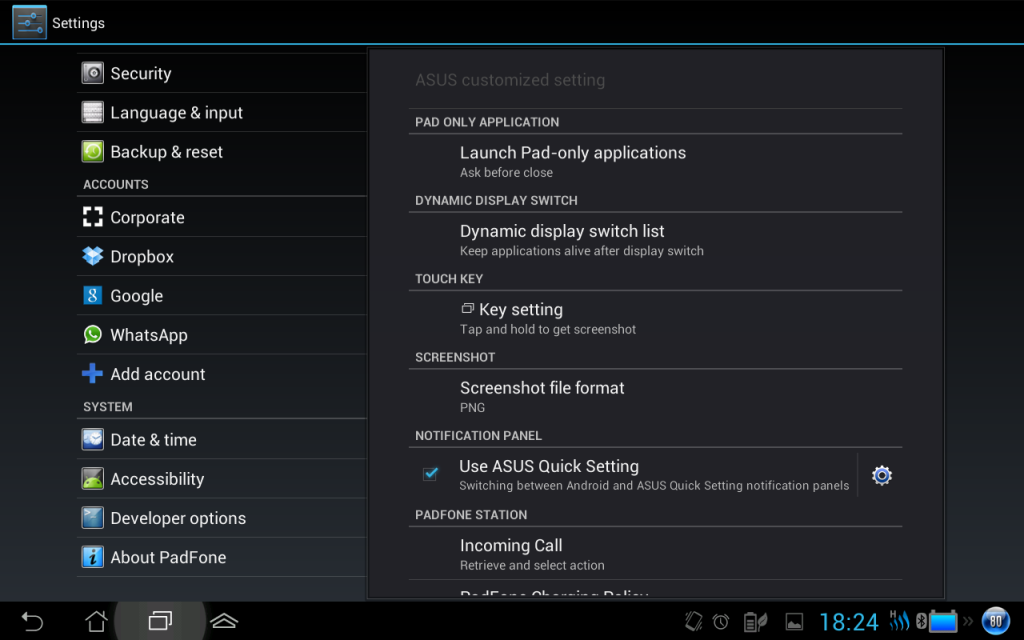Open Launch Pad-only applications option
Screen dimensions: 1024x640
[655, 161]
